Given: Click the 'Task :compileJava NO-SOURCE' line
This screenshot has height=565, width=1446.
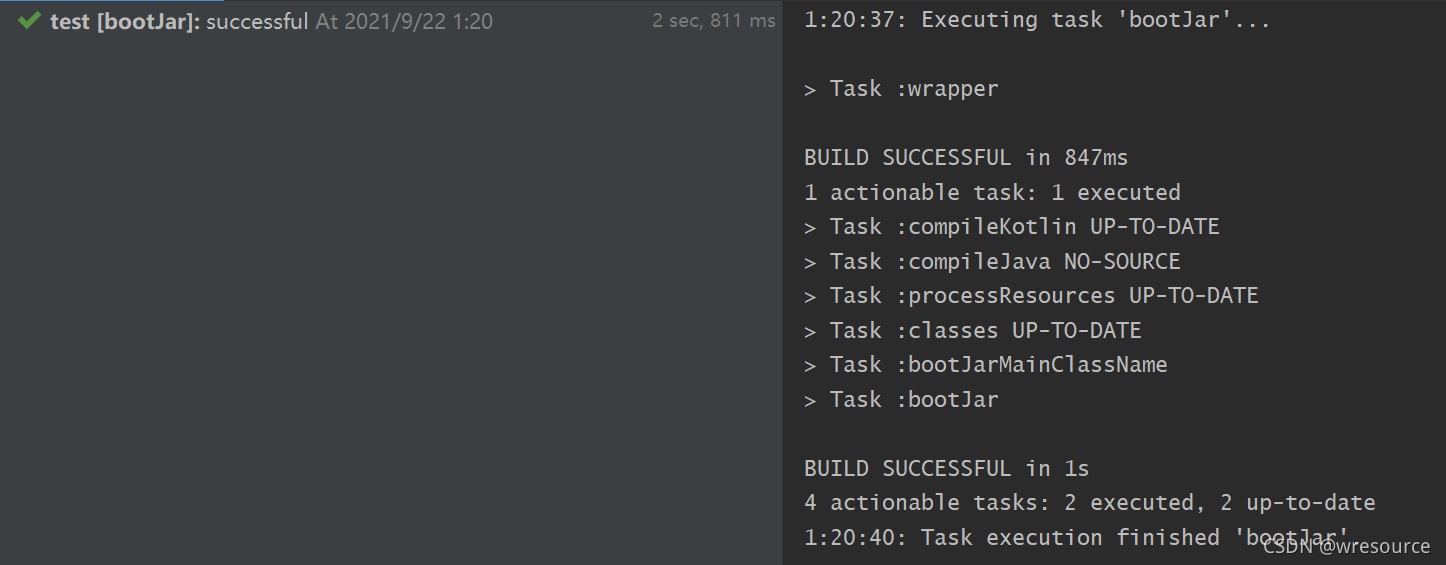Looking at the screenshot, I should pos(991,262).
